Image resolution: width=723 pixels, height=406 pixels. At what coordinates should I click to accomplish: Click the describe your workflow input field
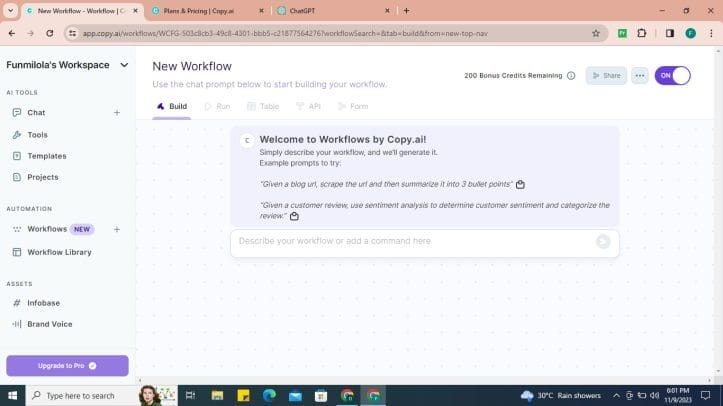(x=410, y=241)
